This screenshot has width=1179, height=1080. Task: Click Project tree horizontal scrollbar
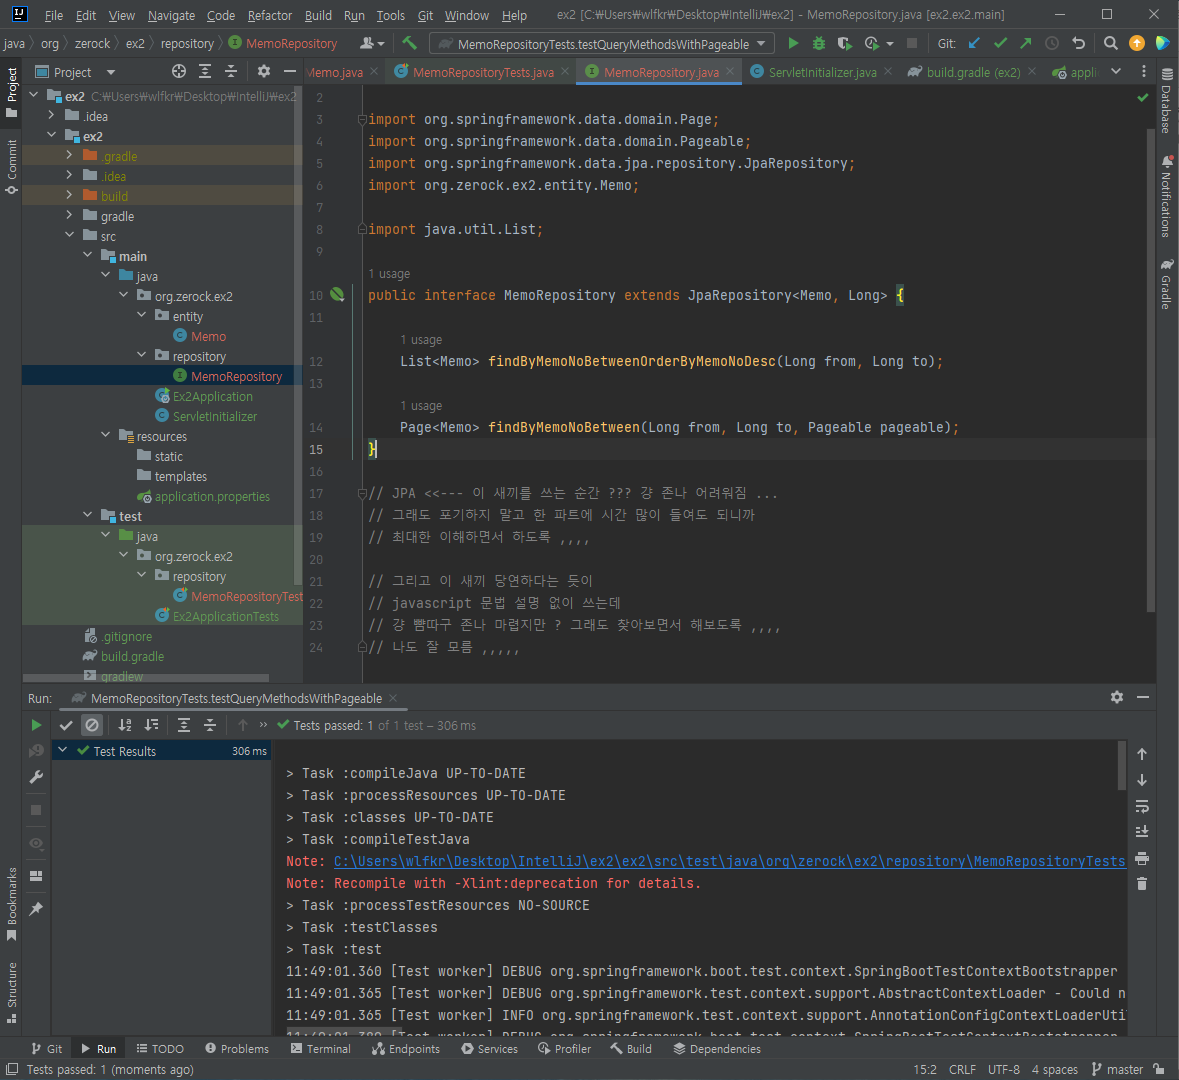click(147, 678)
